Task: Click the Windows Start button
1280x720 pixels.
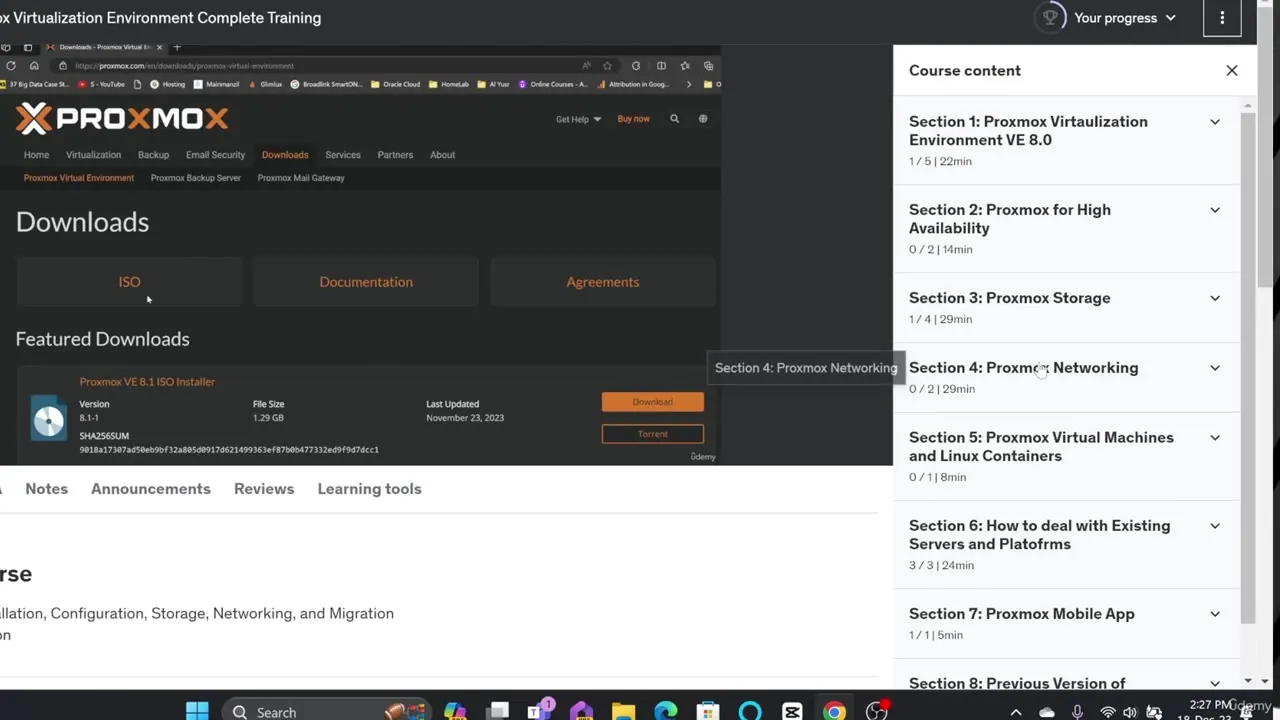Action: coord(197,712)
